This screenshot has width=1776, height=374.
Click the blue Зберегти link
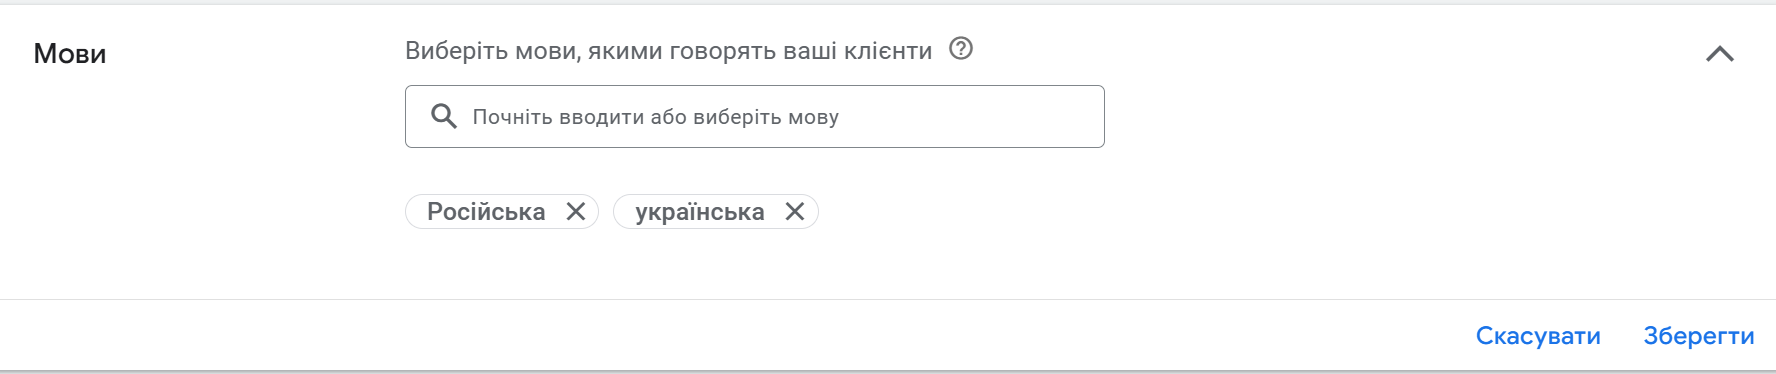(x=1699, y=336)
